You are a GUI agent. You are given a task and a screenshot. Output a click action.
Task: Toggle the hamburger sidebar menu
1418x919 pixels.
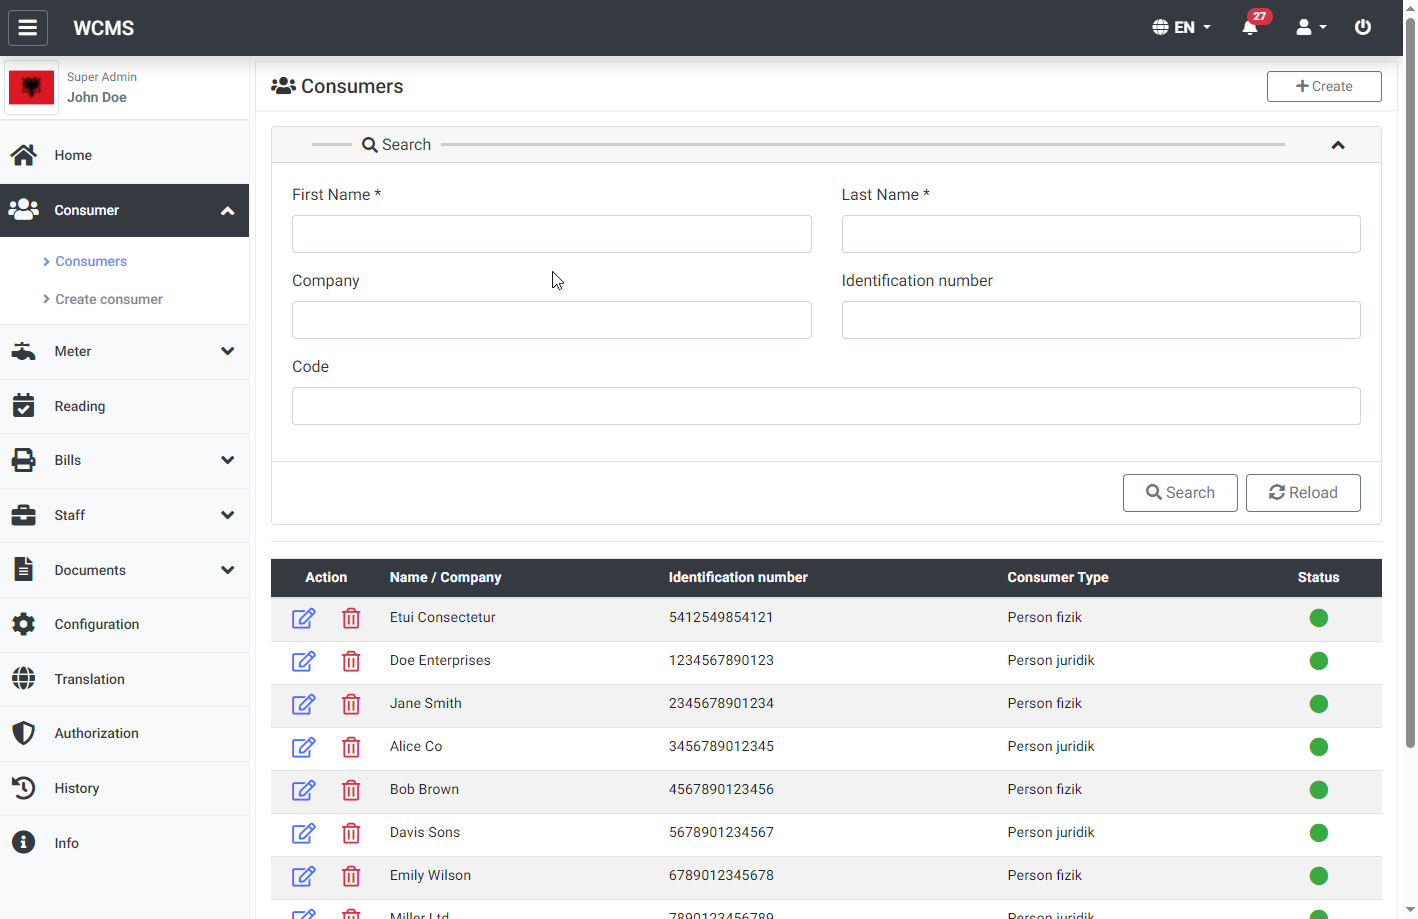pyautogui.click(x=28, y=27)
